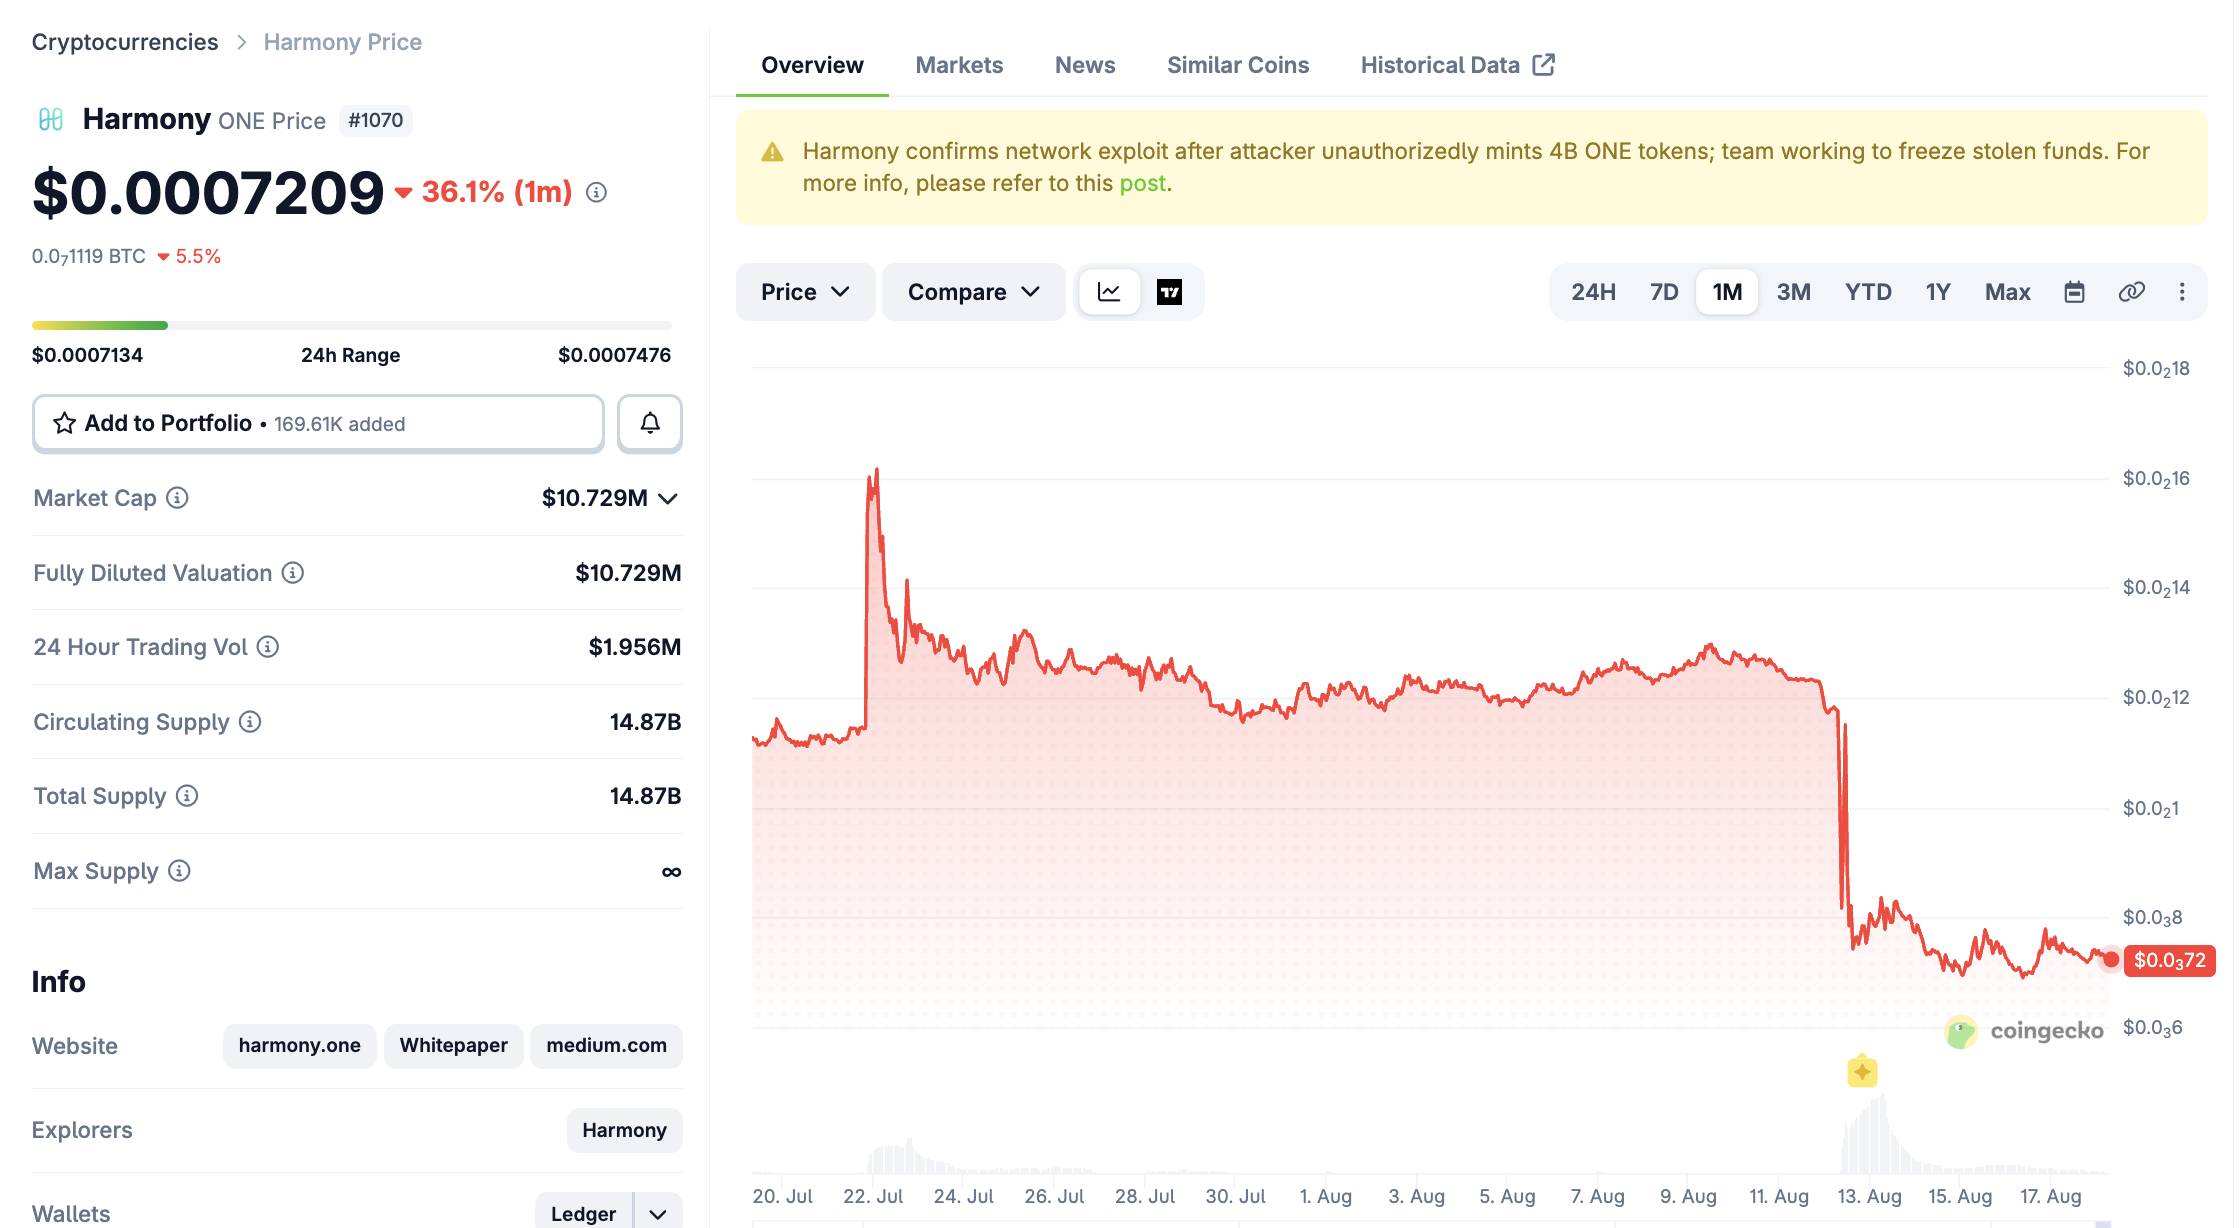Click the #1070 rank badge
The height and width of the screenshot is (1228, 2240).
click(376, 121)
